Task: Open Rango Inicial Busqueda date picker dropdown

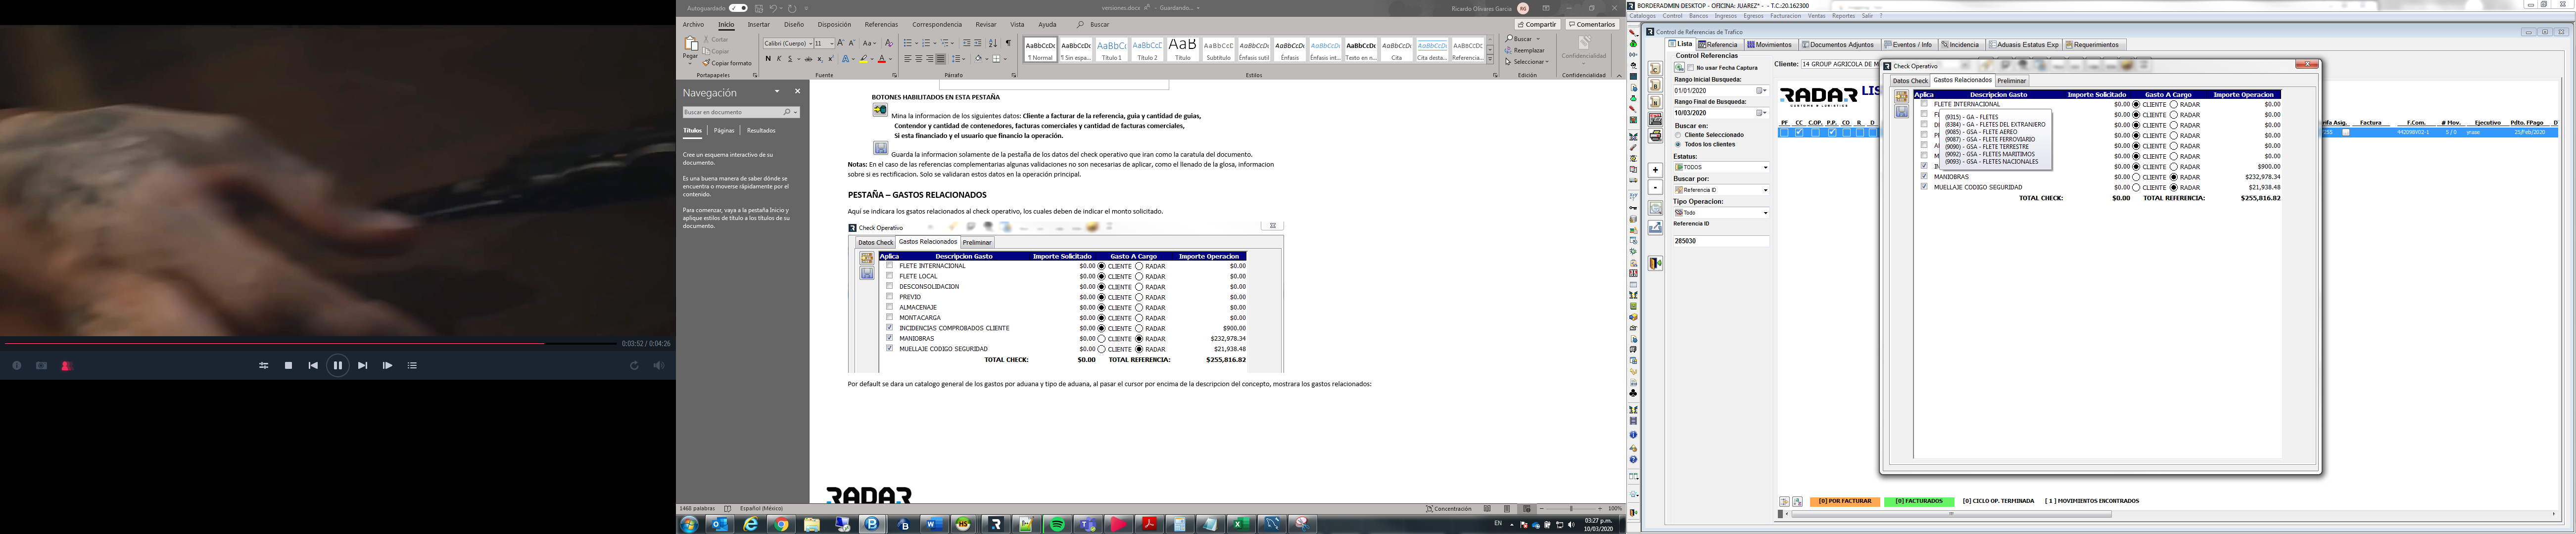Action: tap(1762, 91)
